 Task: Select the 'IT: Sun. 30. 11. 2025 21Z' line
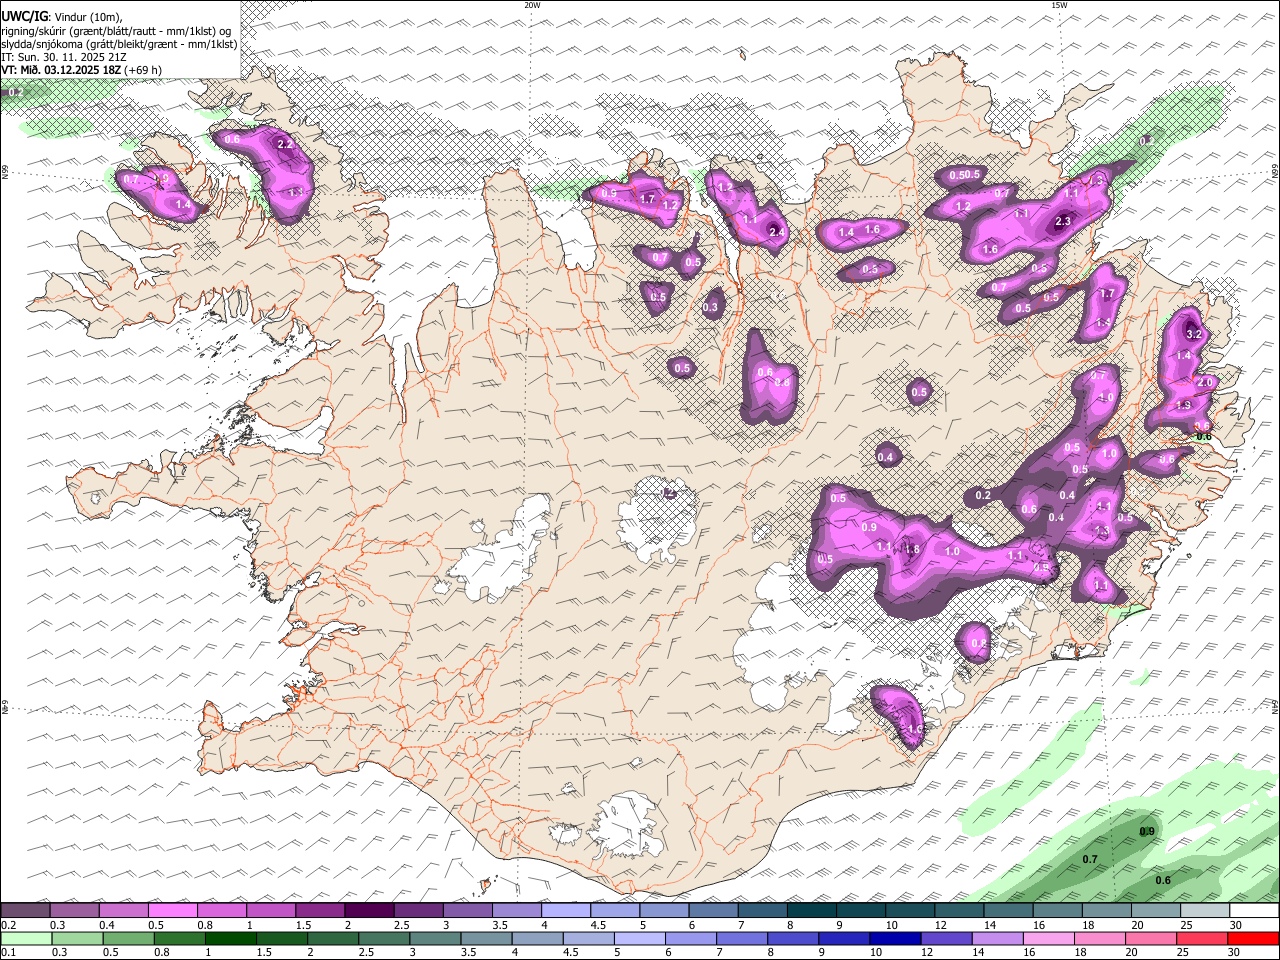[x=64, y=57]
